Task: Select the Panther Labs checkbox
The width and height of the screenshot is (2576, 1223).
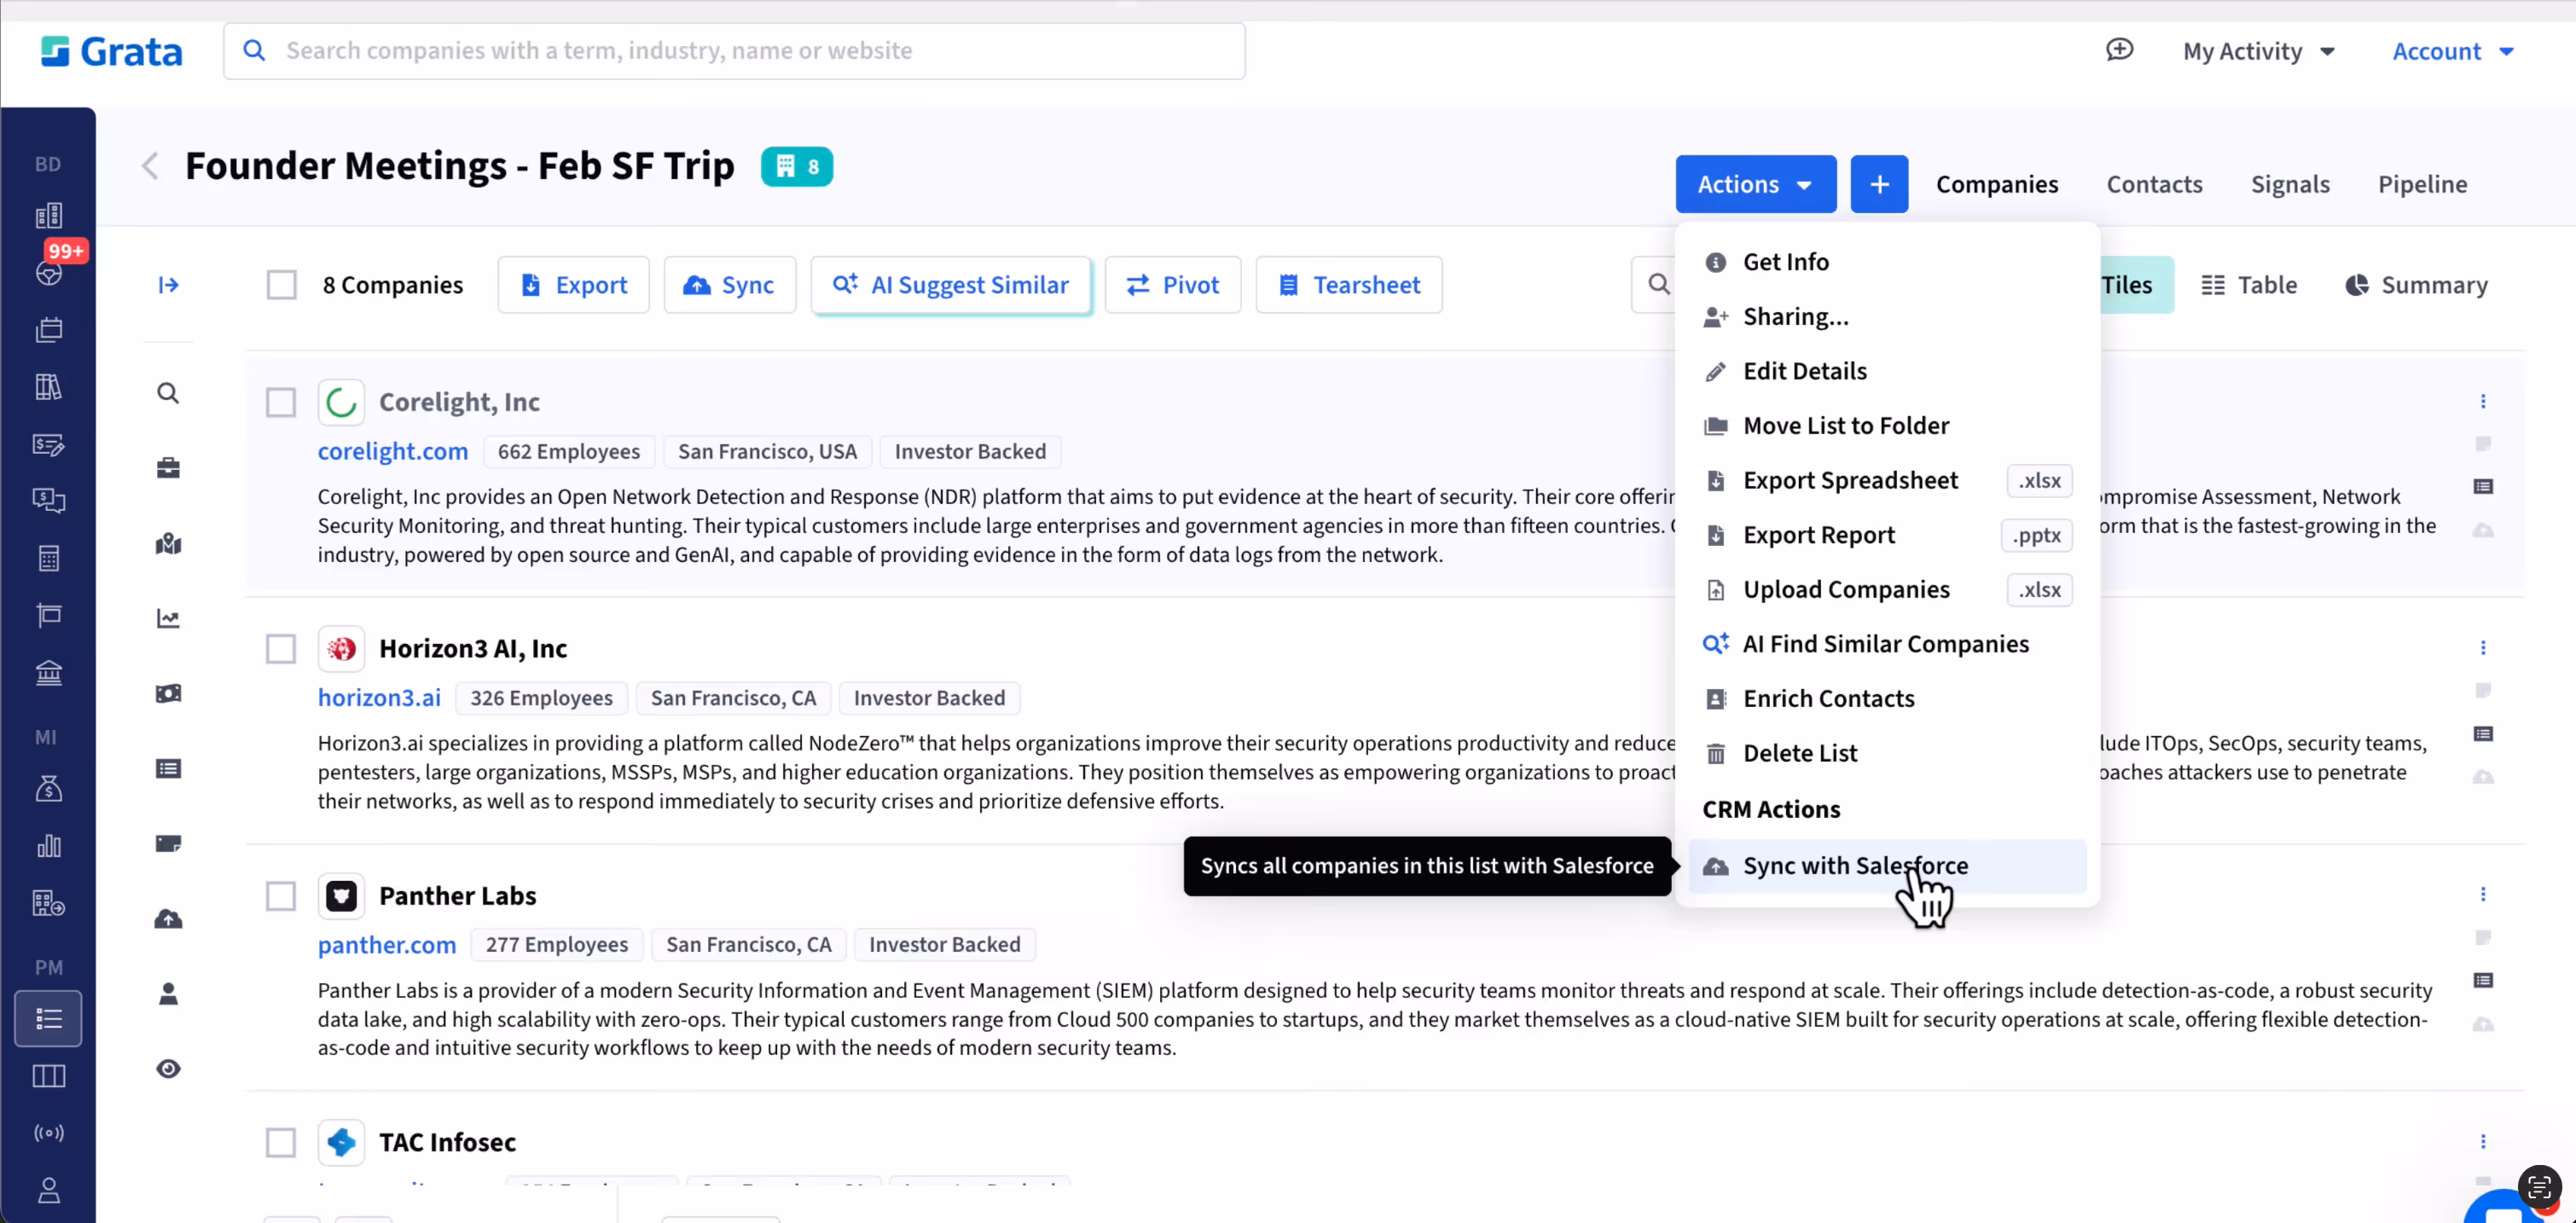Action: (281, 896)
